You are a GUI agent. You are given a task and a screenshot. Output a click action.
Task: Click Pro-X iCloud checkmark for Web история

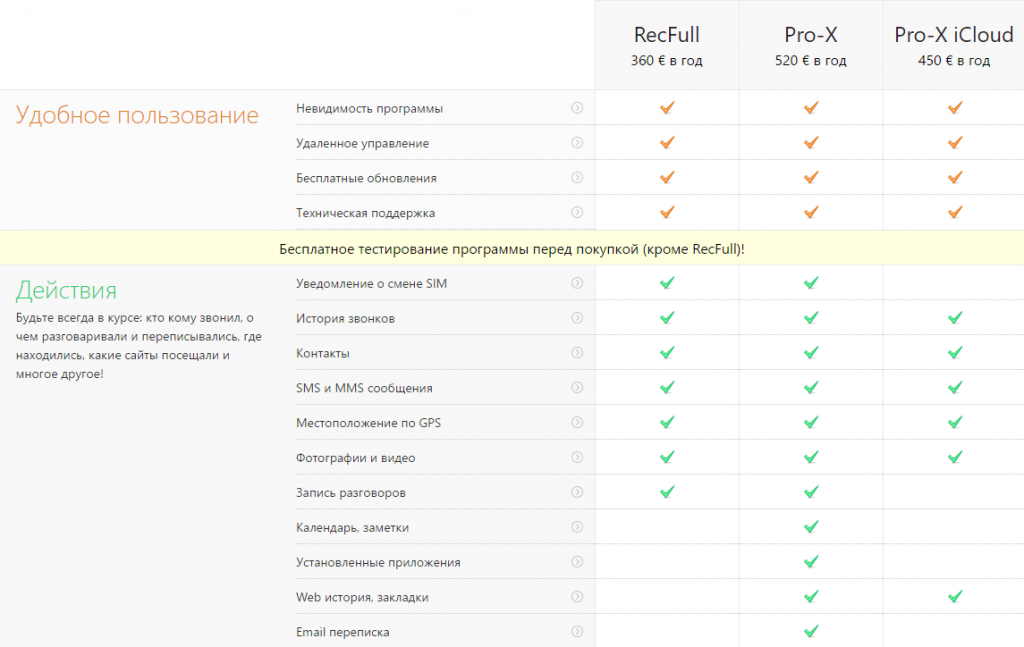click(x=955, y=597)
